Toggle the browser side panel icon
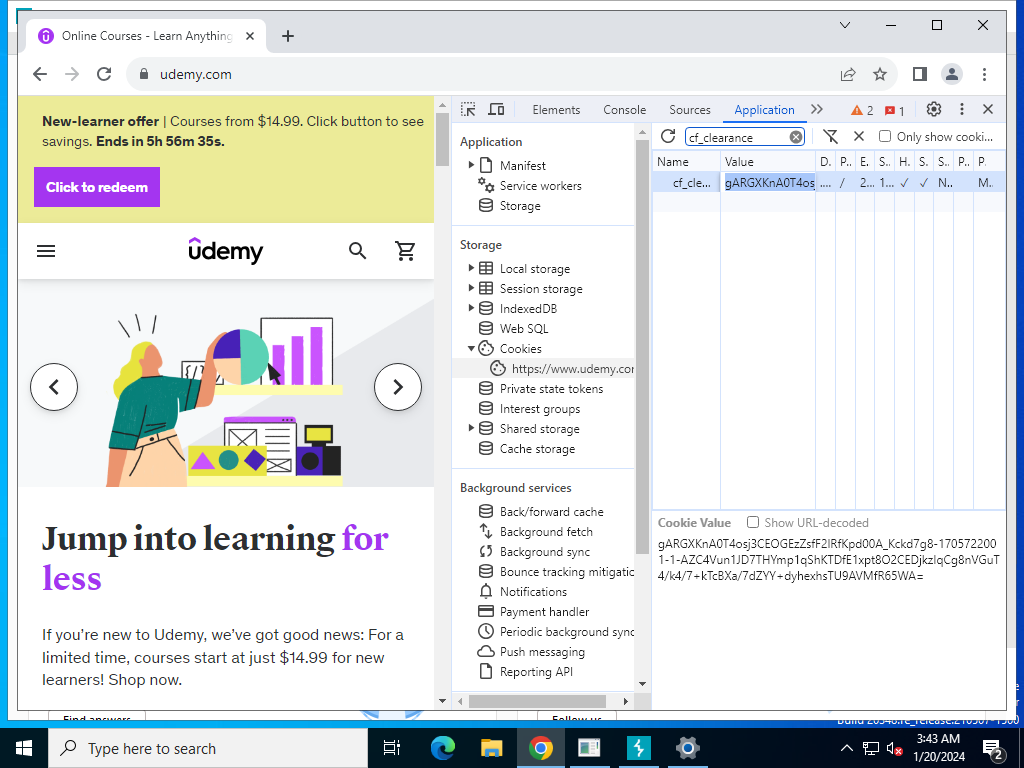This screenshot has height=768, width=1024. click(x=920, y=74)
